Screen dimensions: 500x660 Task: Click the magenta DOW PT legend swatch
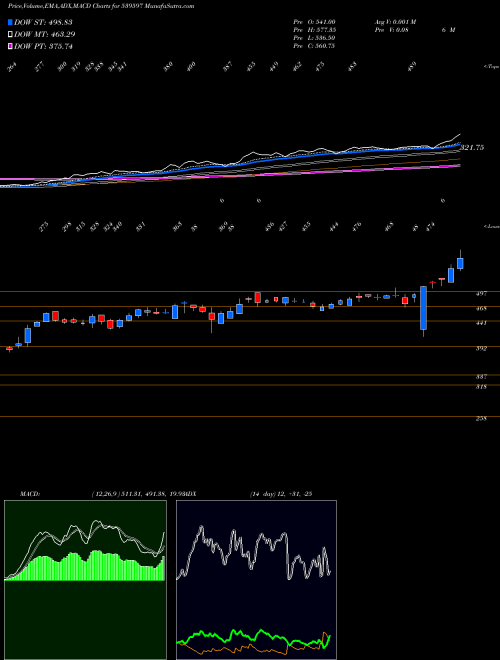pos(10,46)
